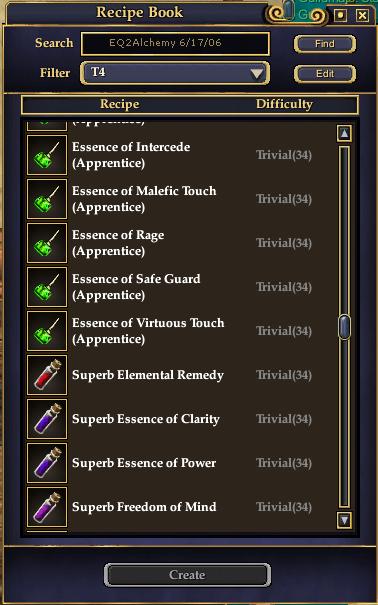Click the recipe list scrollbar thumb

344,327
